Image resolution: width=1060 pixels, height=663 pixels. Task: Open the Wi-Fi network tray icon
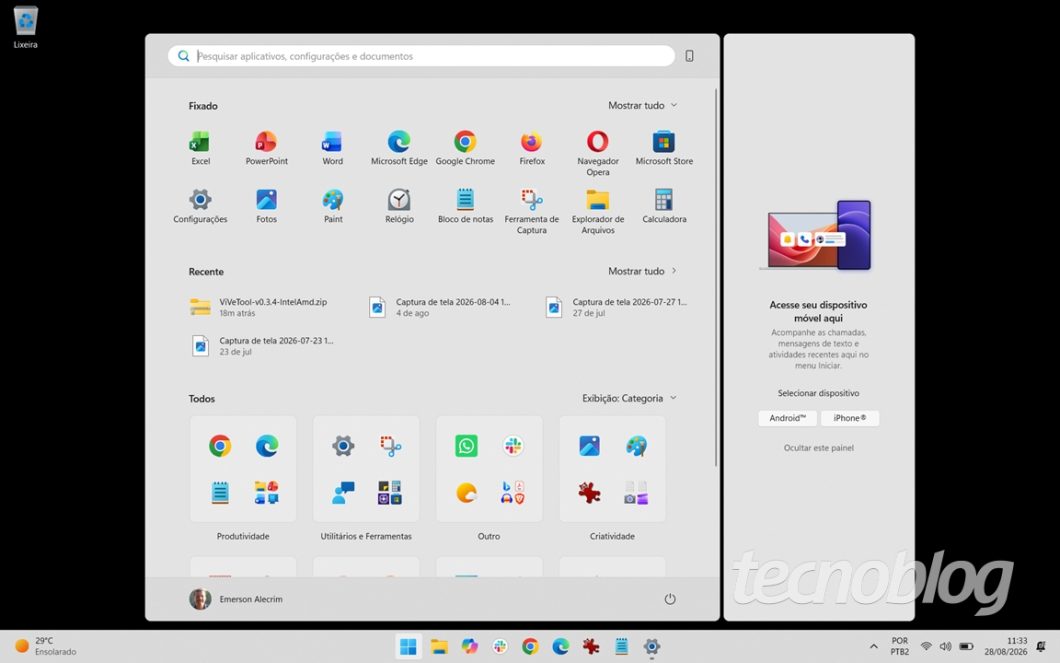click(x=926, y=647)
